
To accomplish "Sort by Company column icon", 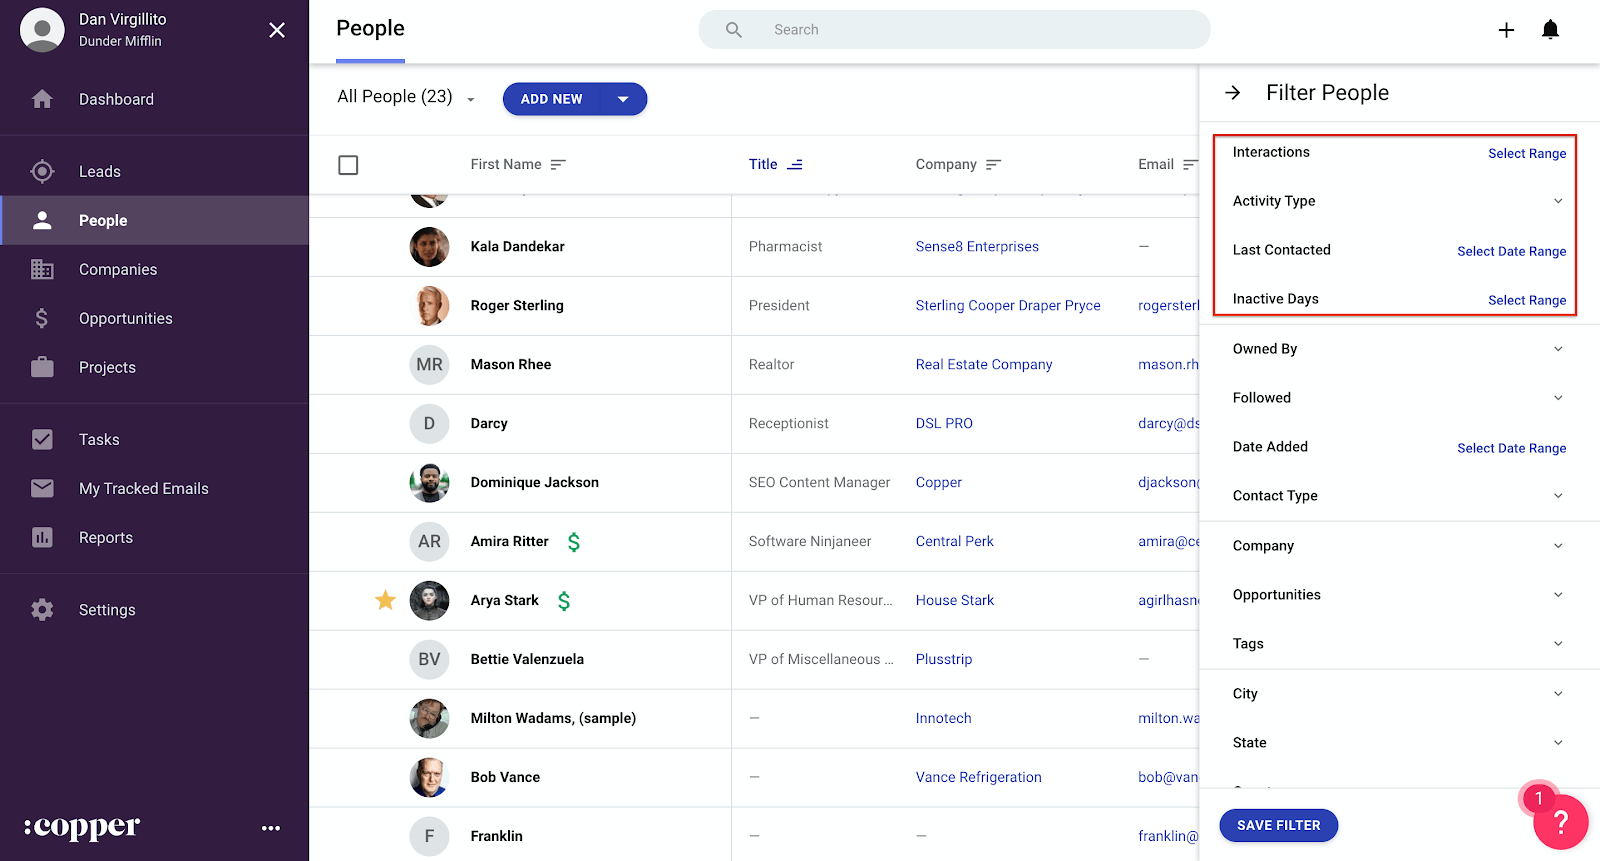I will click(993, 164).
